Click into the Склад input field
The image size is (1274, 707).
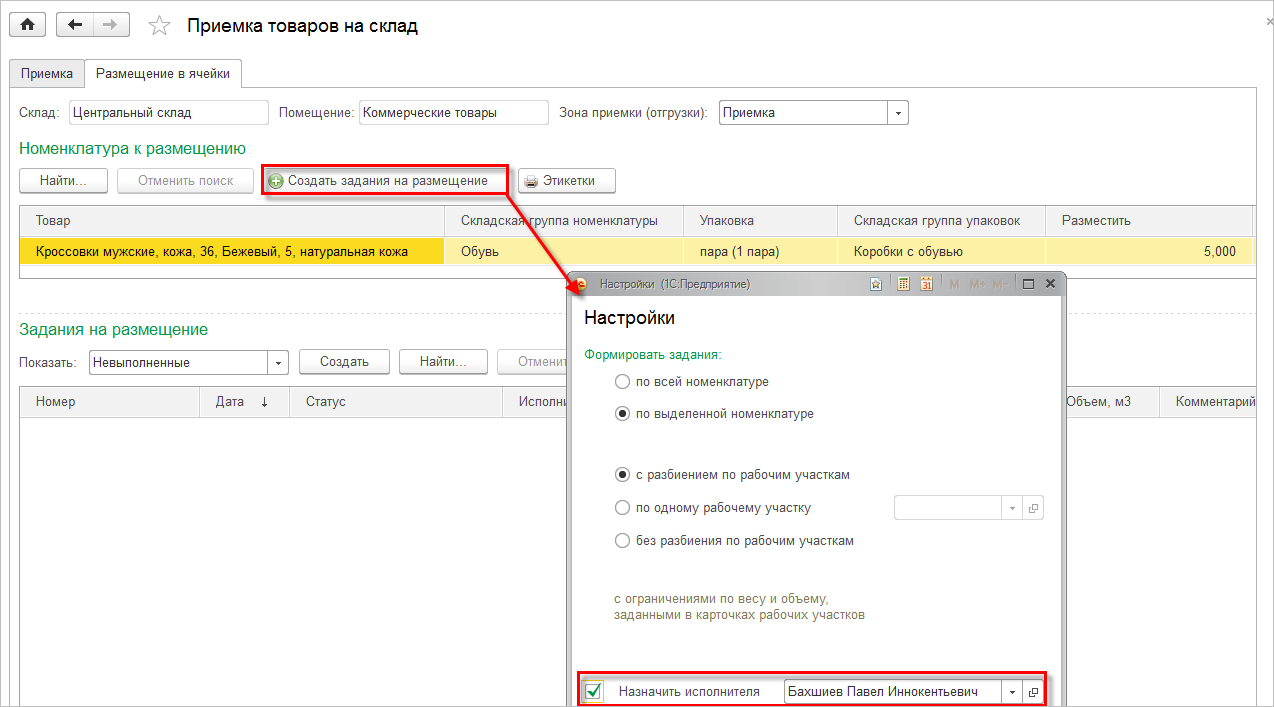(x=169, y=113)
